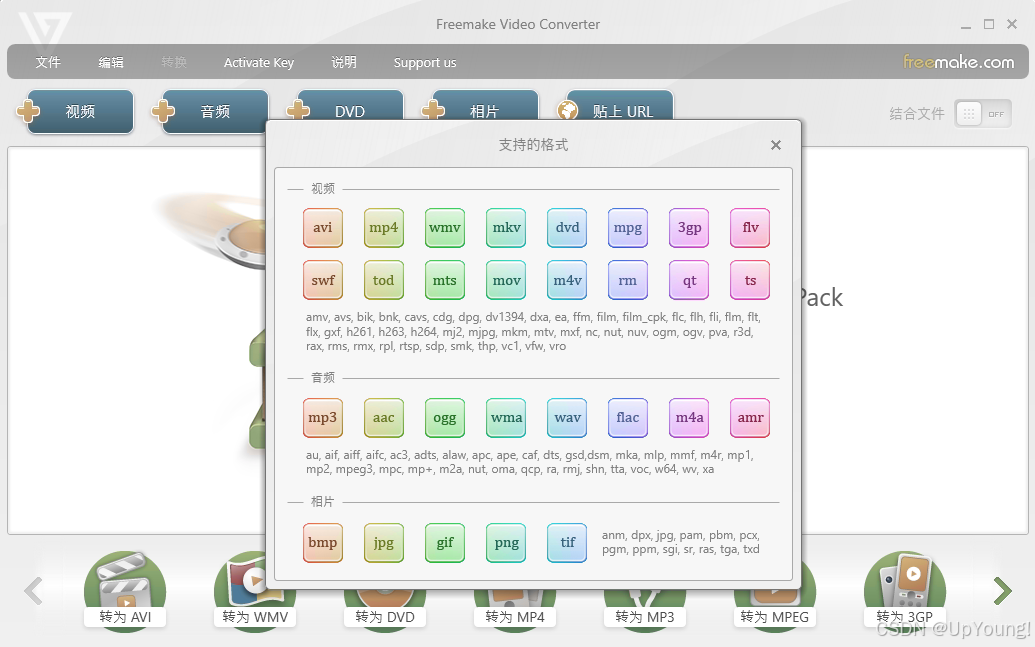The image size is (1035, 647).
Task: Toggle the 结合文件 OFF switch
Action: pyautogui.click(x=982, y=114)
